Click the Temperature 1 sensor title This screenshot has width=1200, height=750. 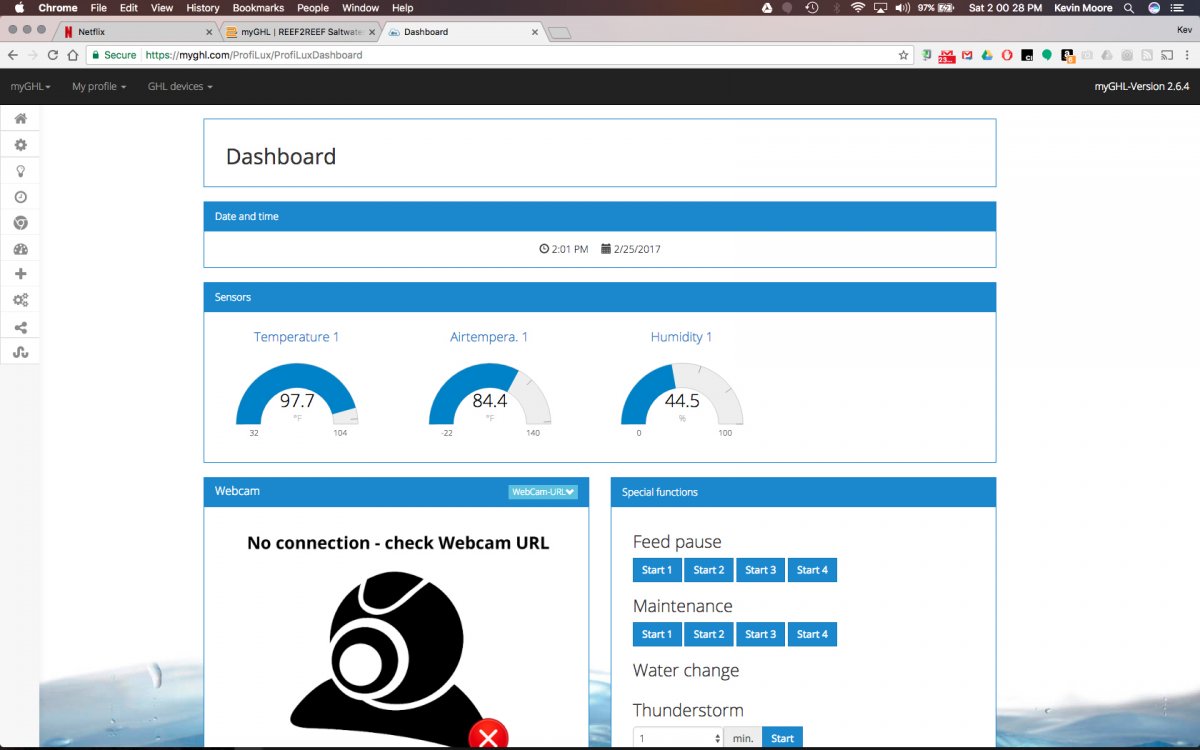pos(296,337)
